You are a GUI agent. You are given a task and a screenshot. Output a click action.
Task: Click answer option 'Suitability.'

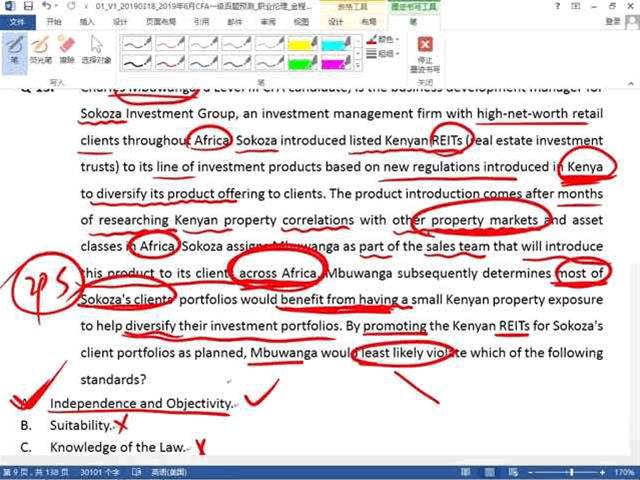(80, 425)
